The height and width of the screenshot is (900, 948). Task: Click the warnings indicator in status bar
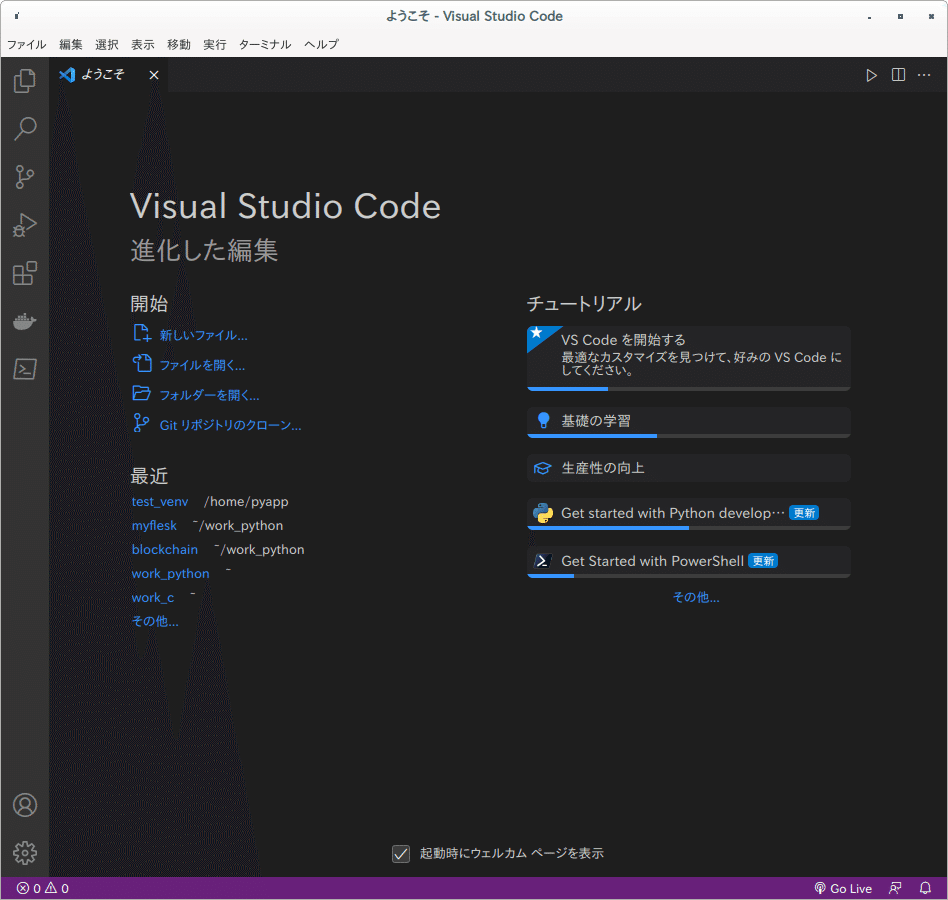(x=57, y=889)
